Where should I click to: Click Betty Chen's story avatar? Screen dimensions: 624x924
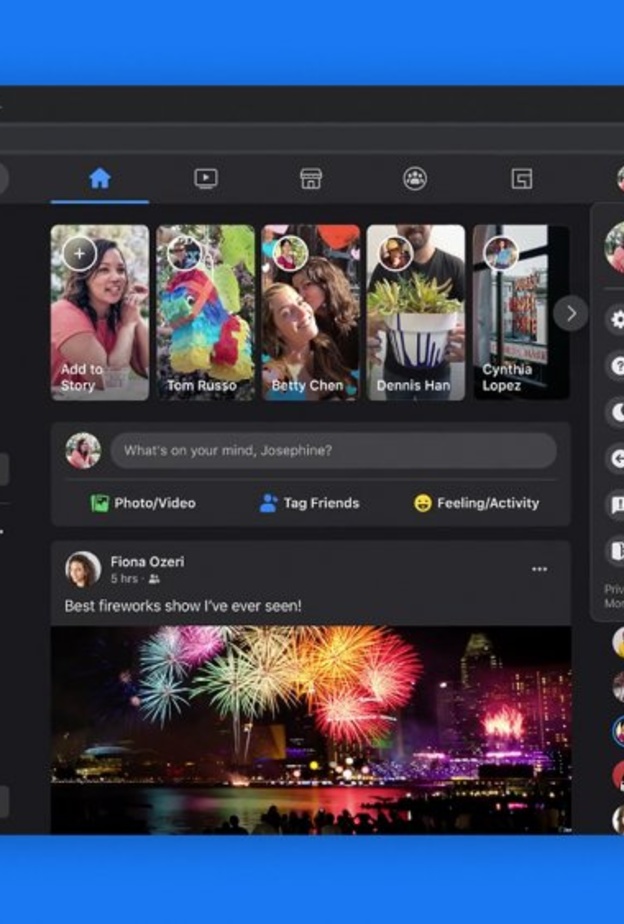[290, 253]
